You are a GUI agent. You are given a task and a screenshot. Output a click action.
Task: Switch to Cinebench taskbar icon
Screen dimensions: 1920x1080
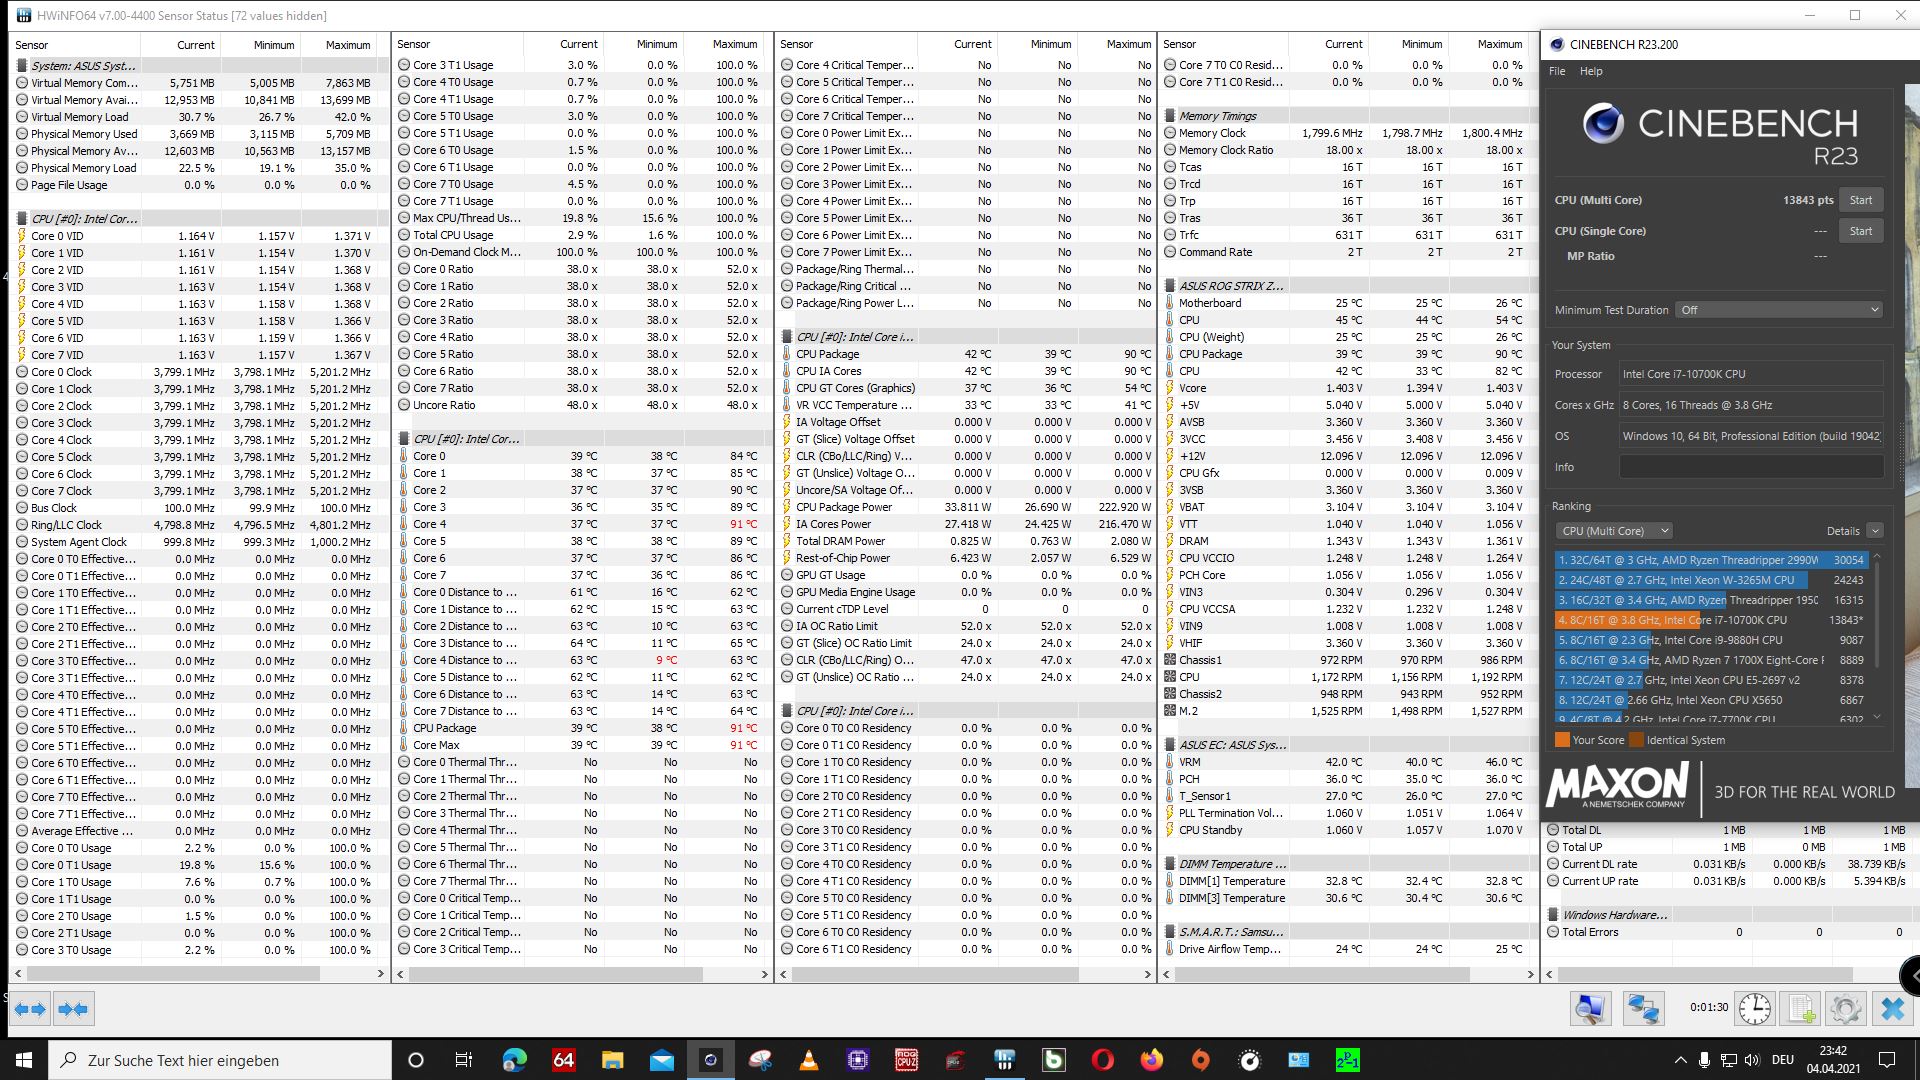[710, 1060]
